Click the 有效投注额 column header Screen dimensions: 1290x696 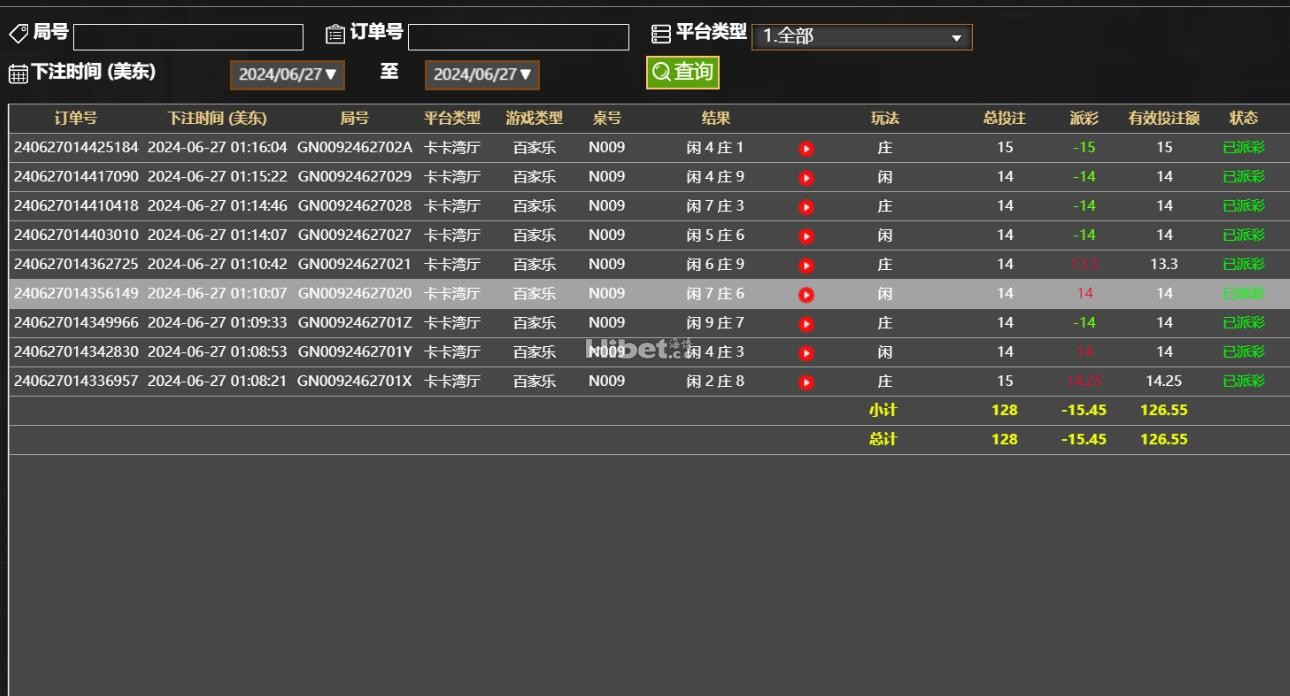coord(1164,118)
